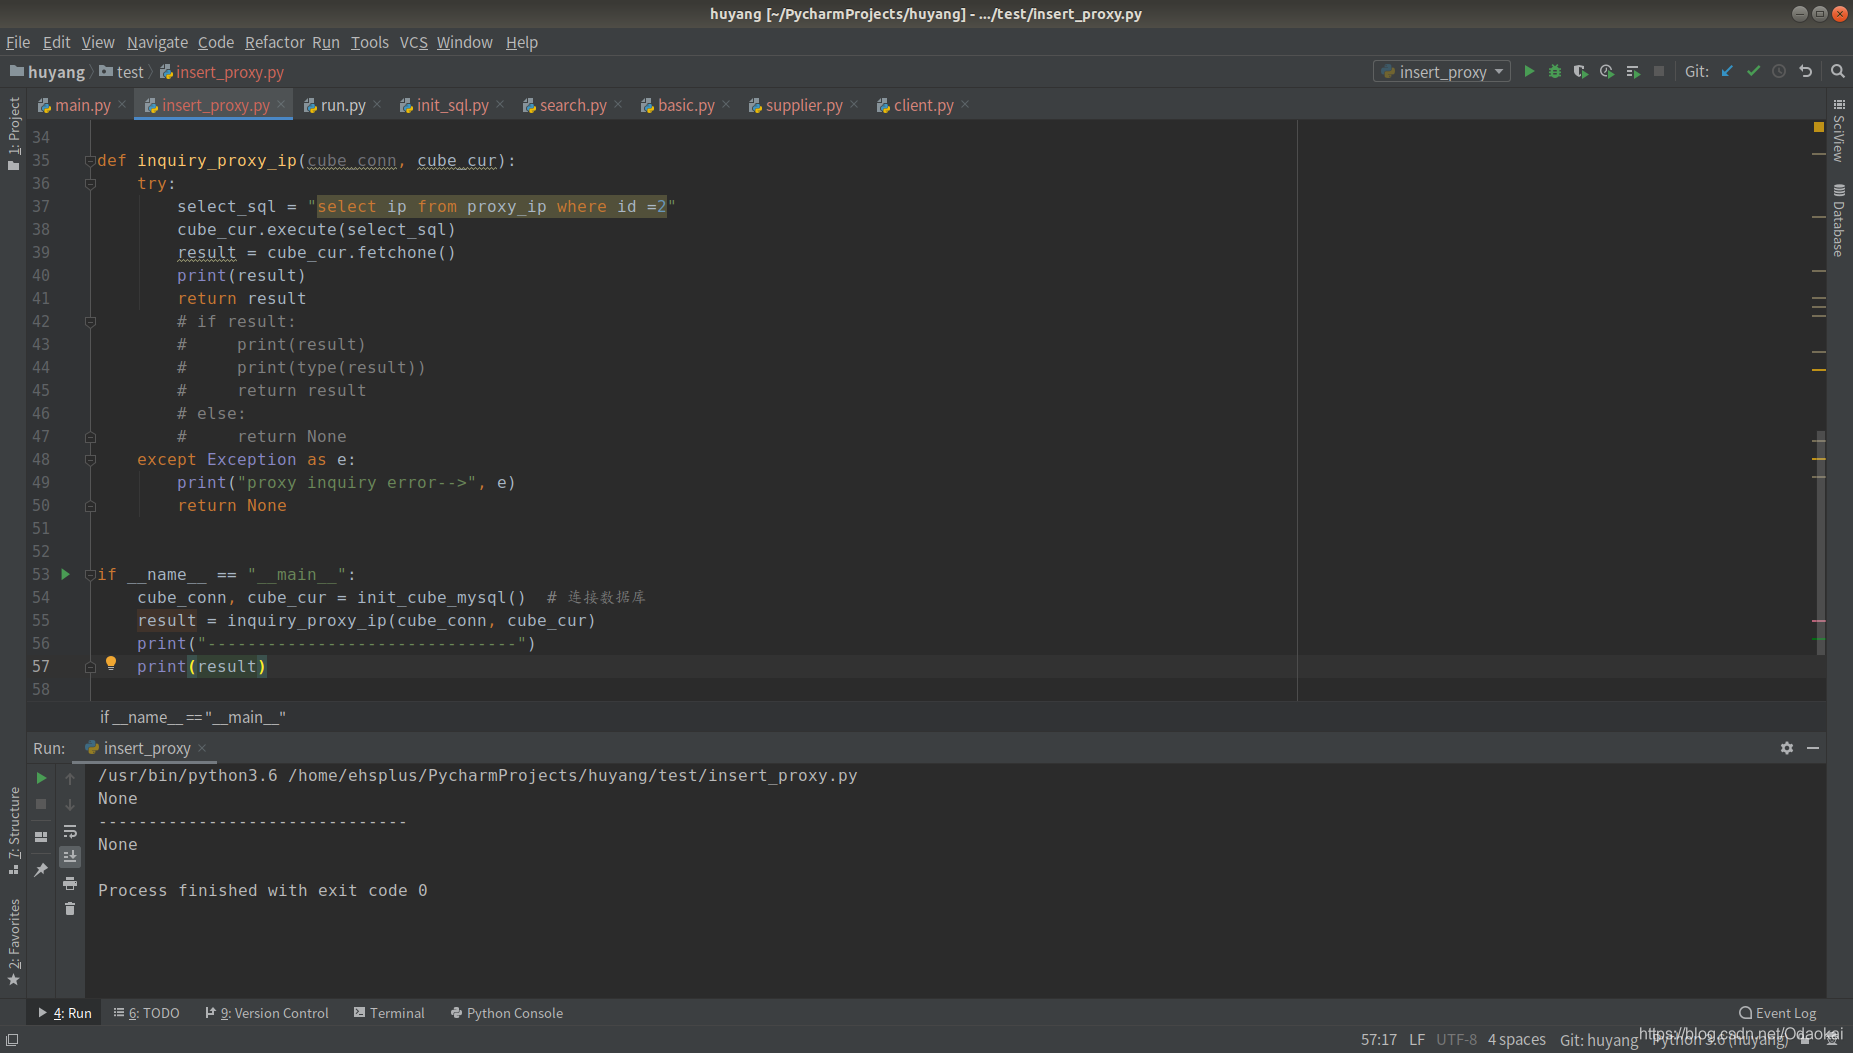Start debugging with the bug icon
The width and height of the screenshot is (1853, 1053).
pyautogui.click(x=1555, y=71)
